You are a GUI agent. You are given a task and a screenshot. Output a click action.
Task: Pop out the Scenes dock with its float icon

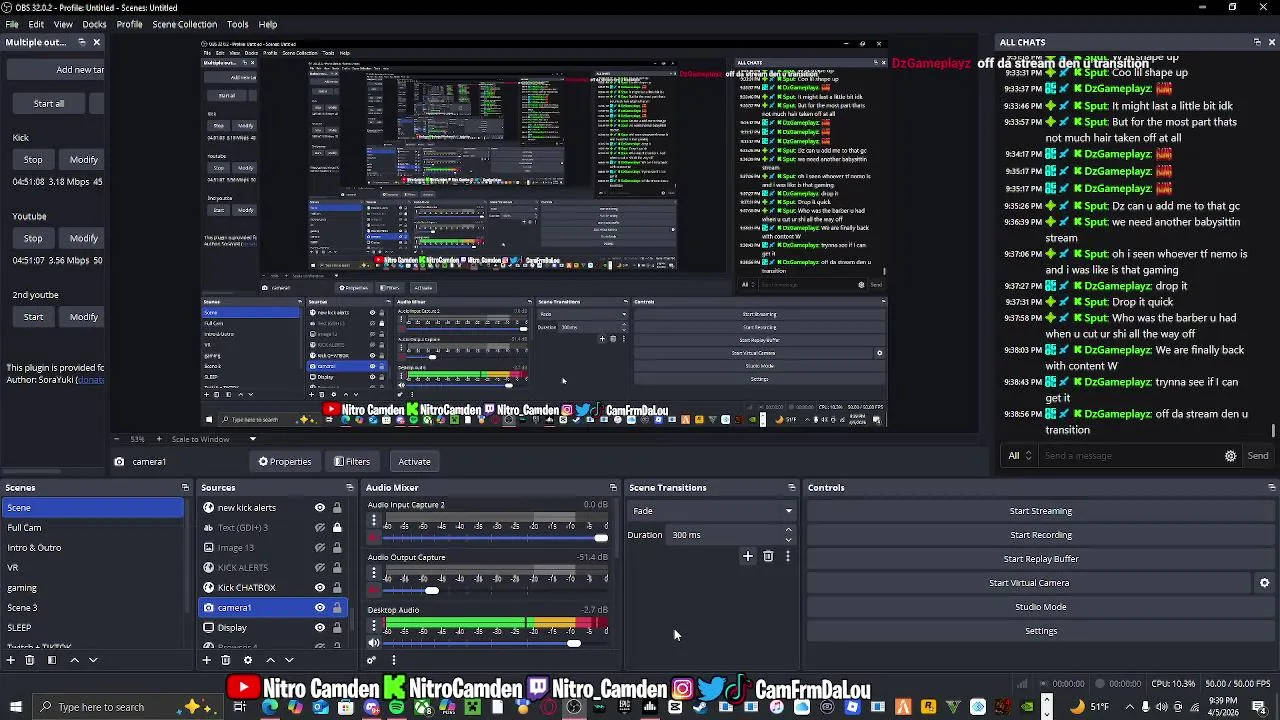coord(185,488)
